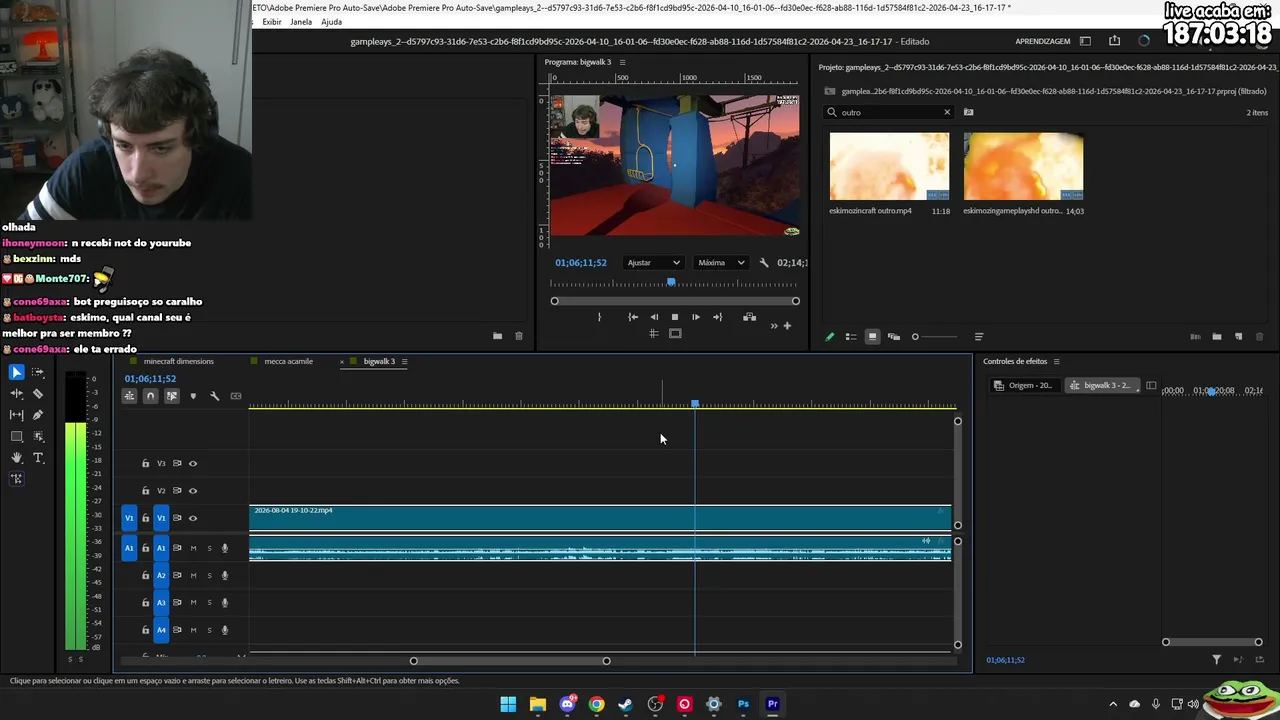Expand more Program monitor transport buttons
The image size is (1280, 720).
[x=773, y=325]
